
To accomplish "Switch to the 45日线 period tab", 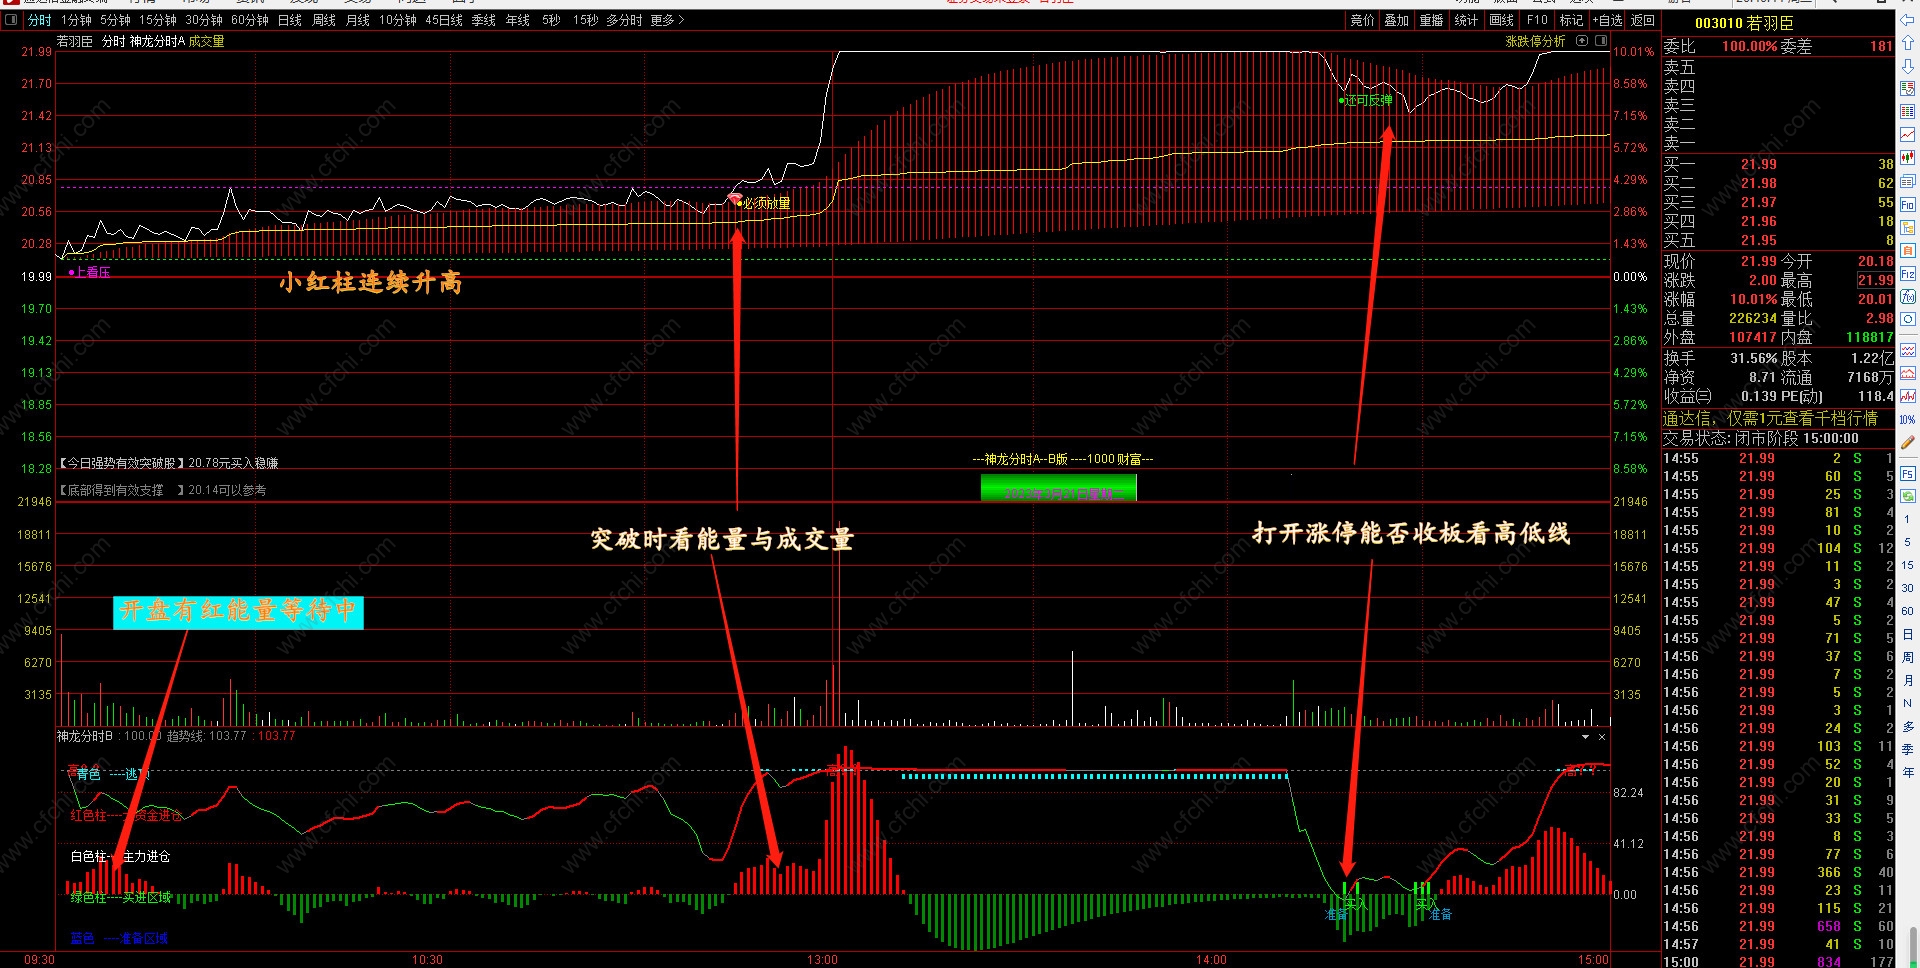I will click(x=444, y=20).
